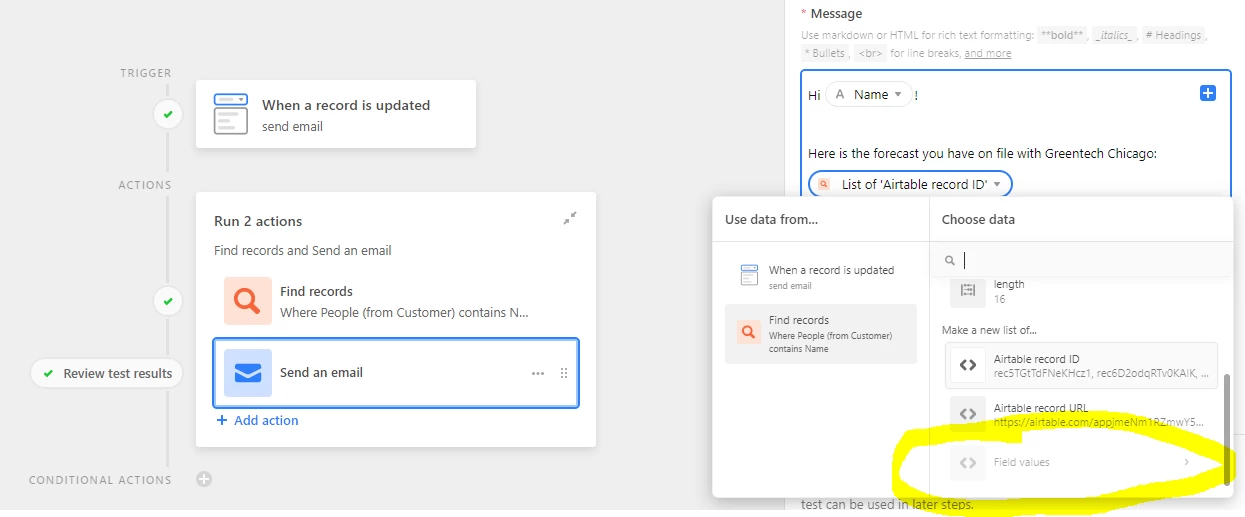The height and width of the screenshot is (517, 1245).
Task: Click the Find records magnifier icon
Action: (248, 301)
